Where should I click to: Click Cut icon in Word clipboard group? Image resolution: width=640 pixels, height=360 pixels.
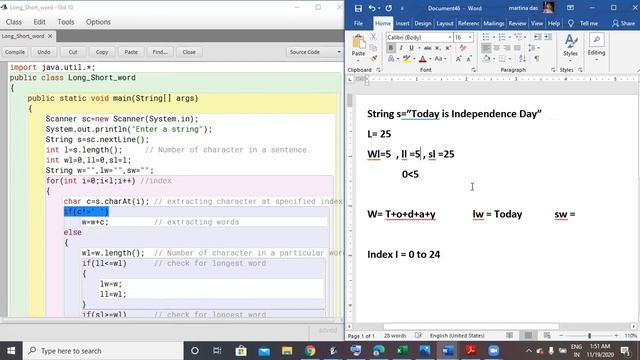click(373, 37)
